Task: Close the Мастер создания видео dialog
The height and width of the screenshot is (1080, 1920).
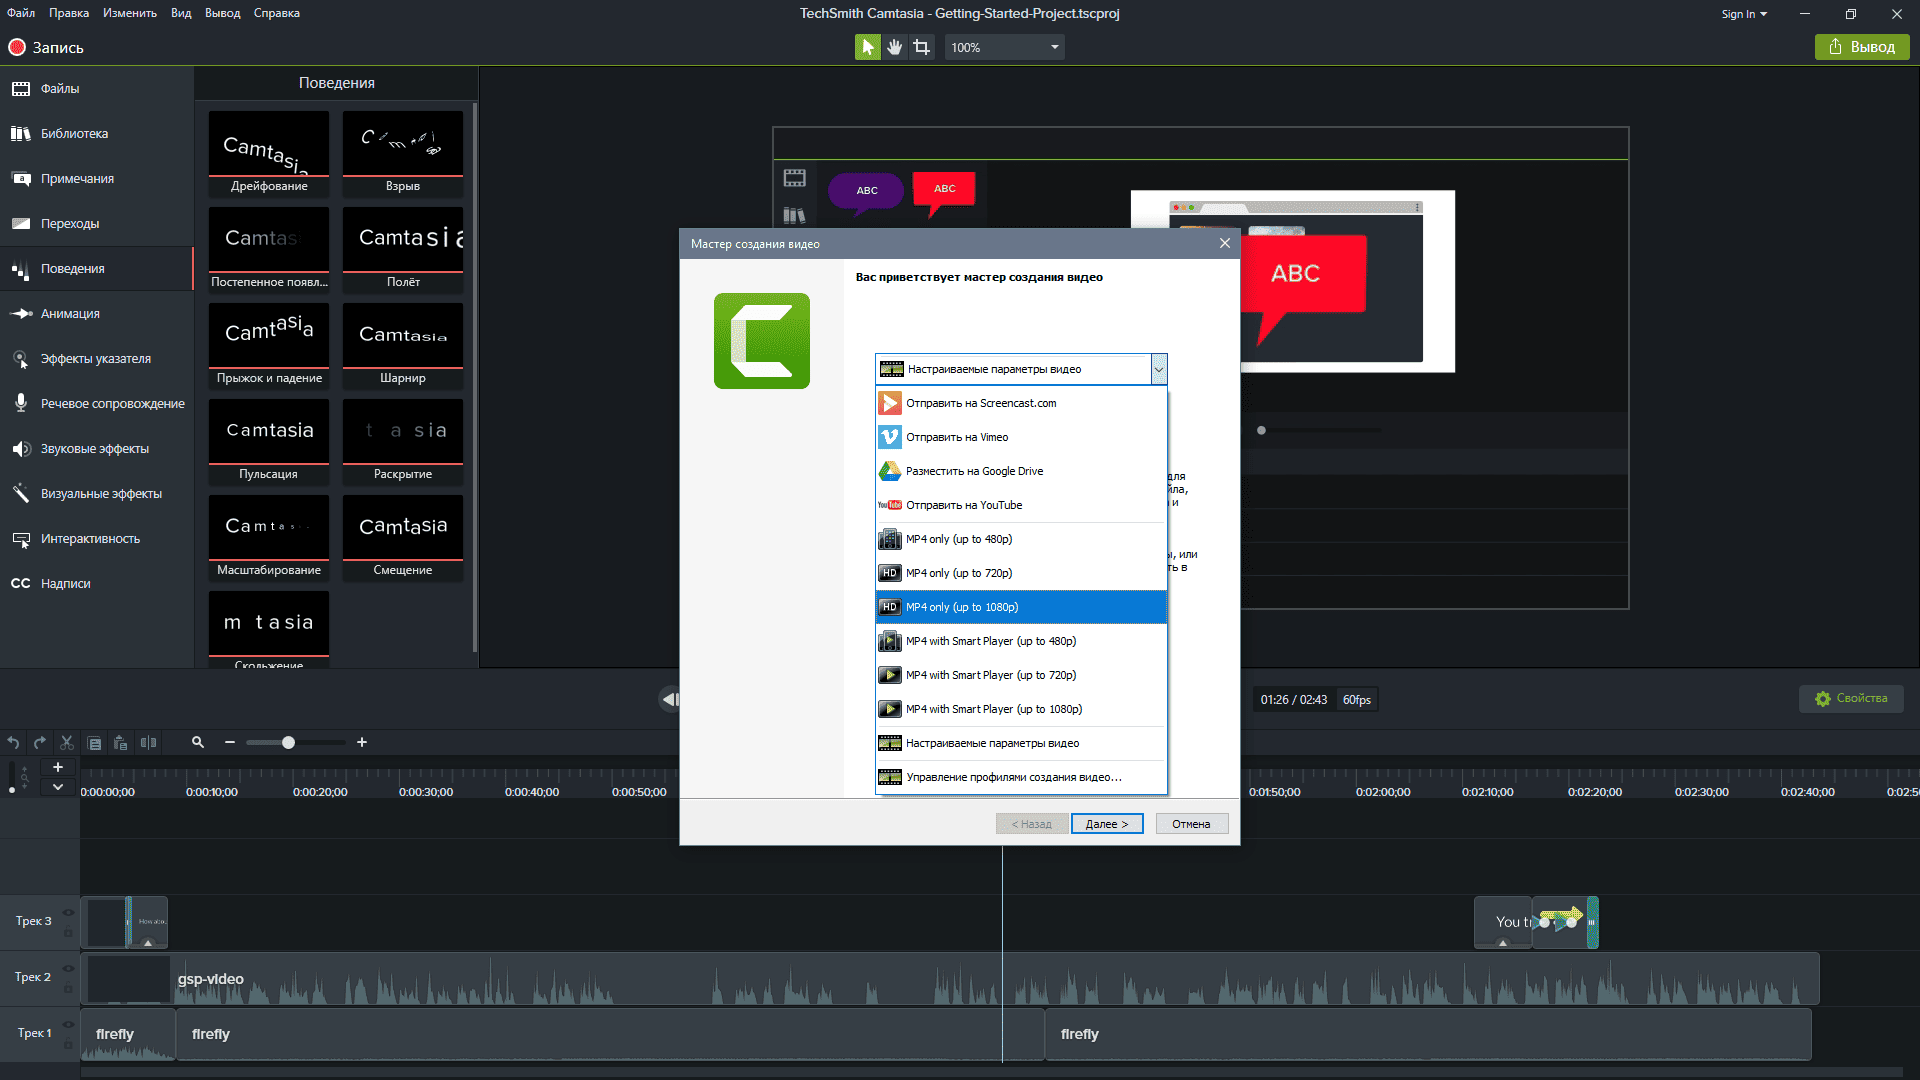Action: pyautogui.click(x=1225, y=243)
